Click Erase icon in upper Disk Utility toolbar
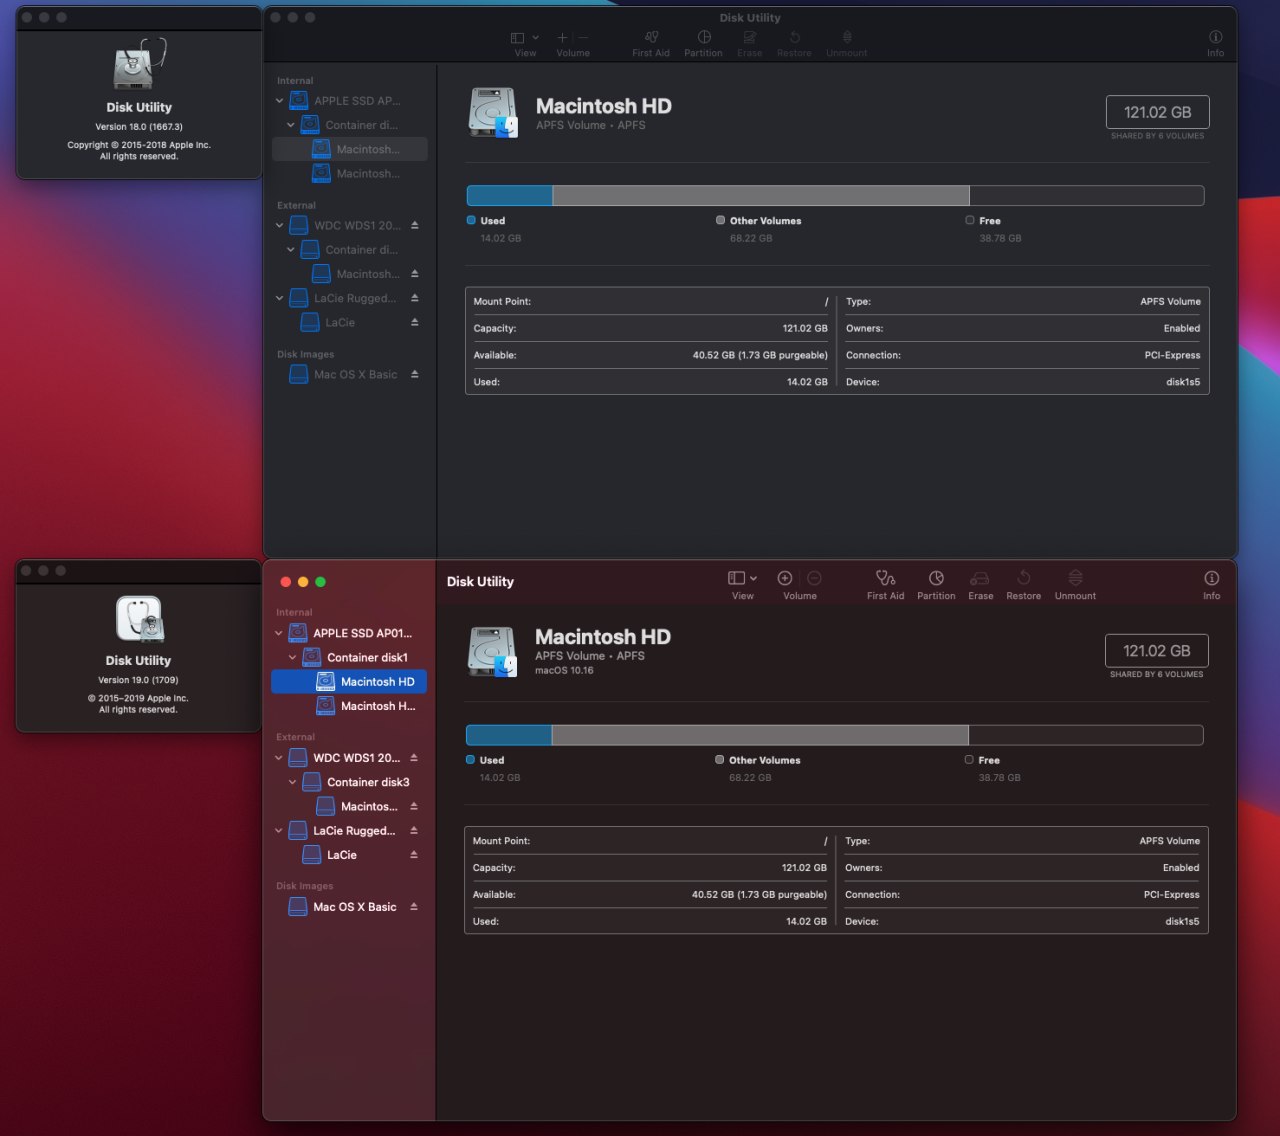 [749, 37]
